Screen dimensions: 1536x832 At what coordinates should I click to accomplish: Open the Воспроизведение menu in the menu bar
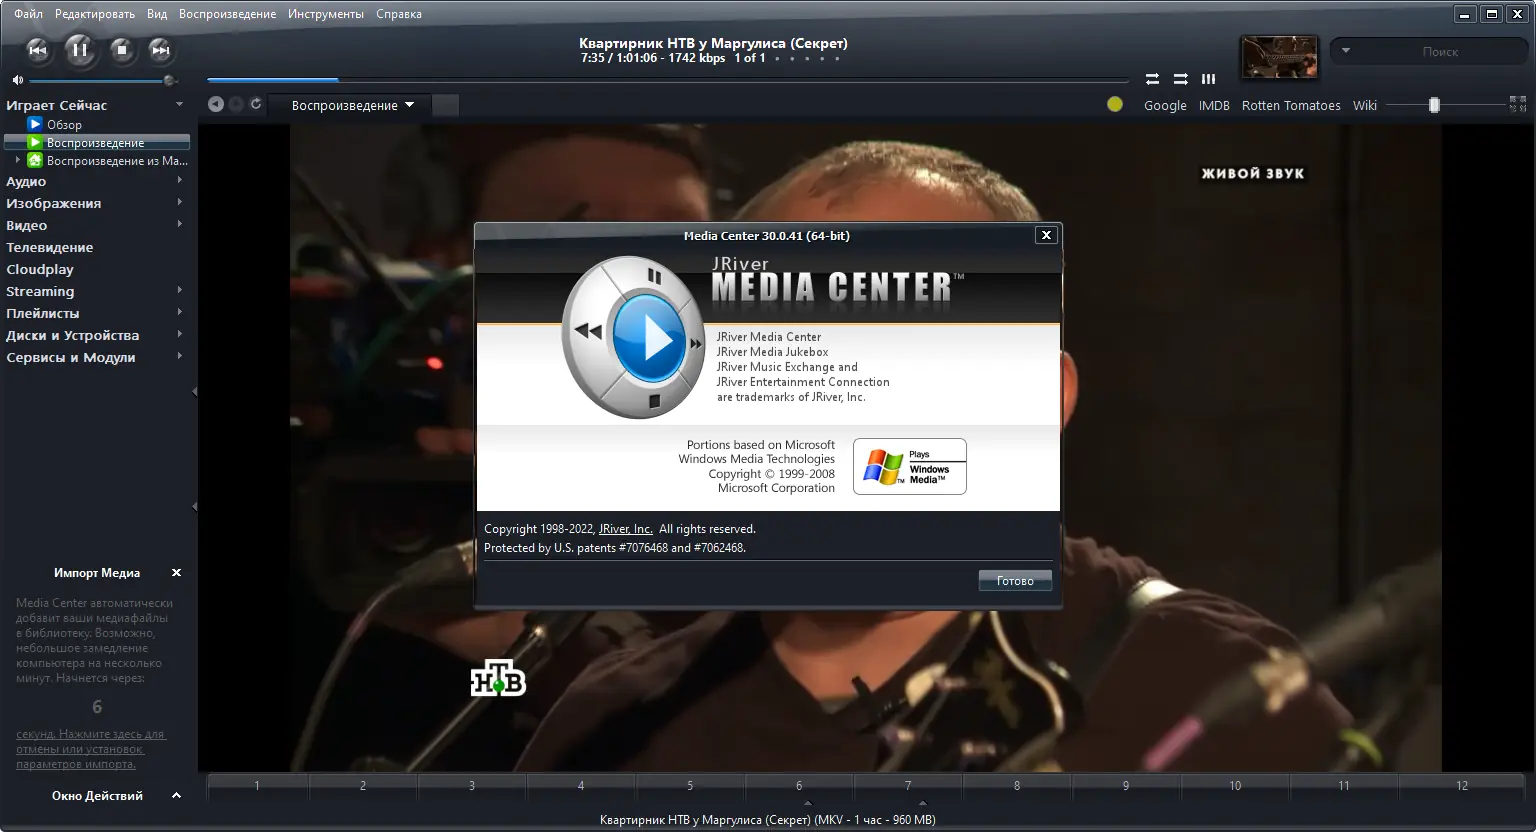(x=227, y=14)
